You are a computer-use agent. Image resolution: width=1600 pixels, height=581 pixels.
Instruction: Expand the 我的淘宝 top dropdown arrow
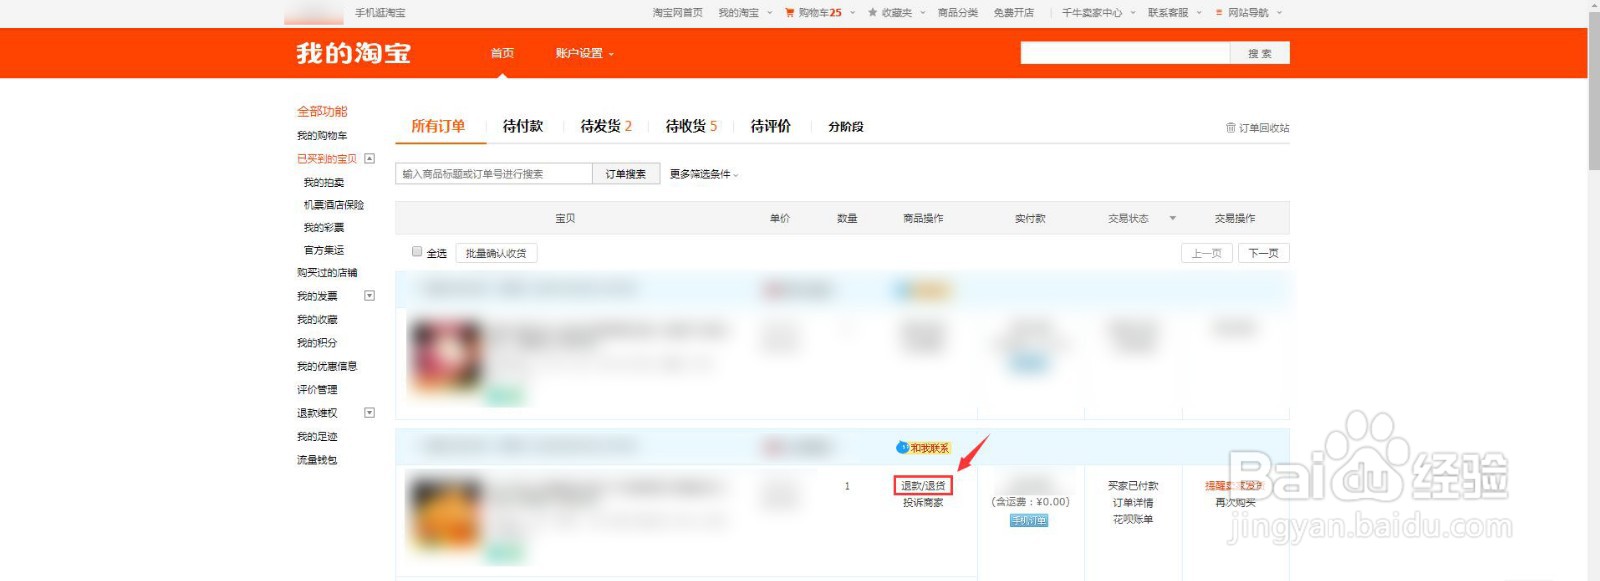[770, 13]
